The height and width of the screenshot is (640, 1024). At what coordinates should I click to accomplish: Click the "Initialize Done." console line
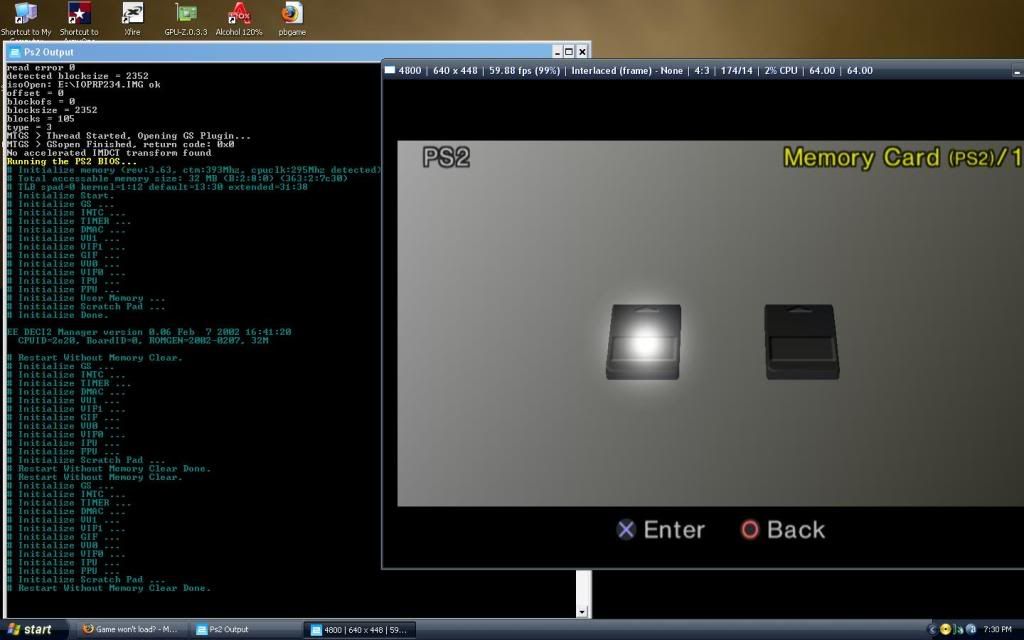[57, 315]
